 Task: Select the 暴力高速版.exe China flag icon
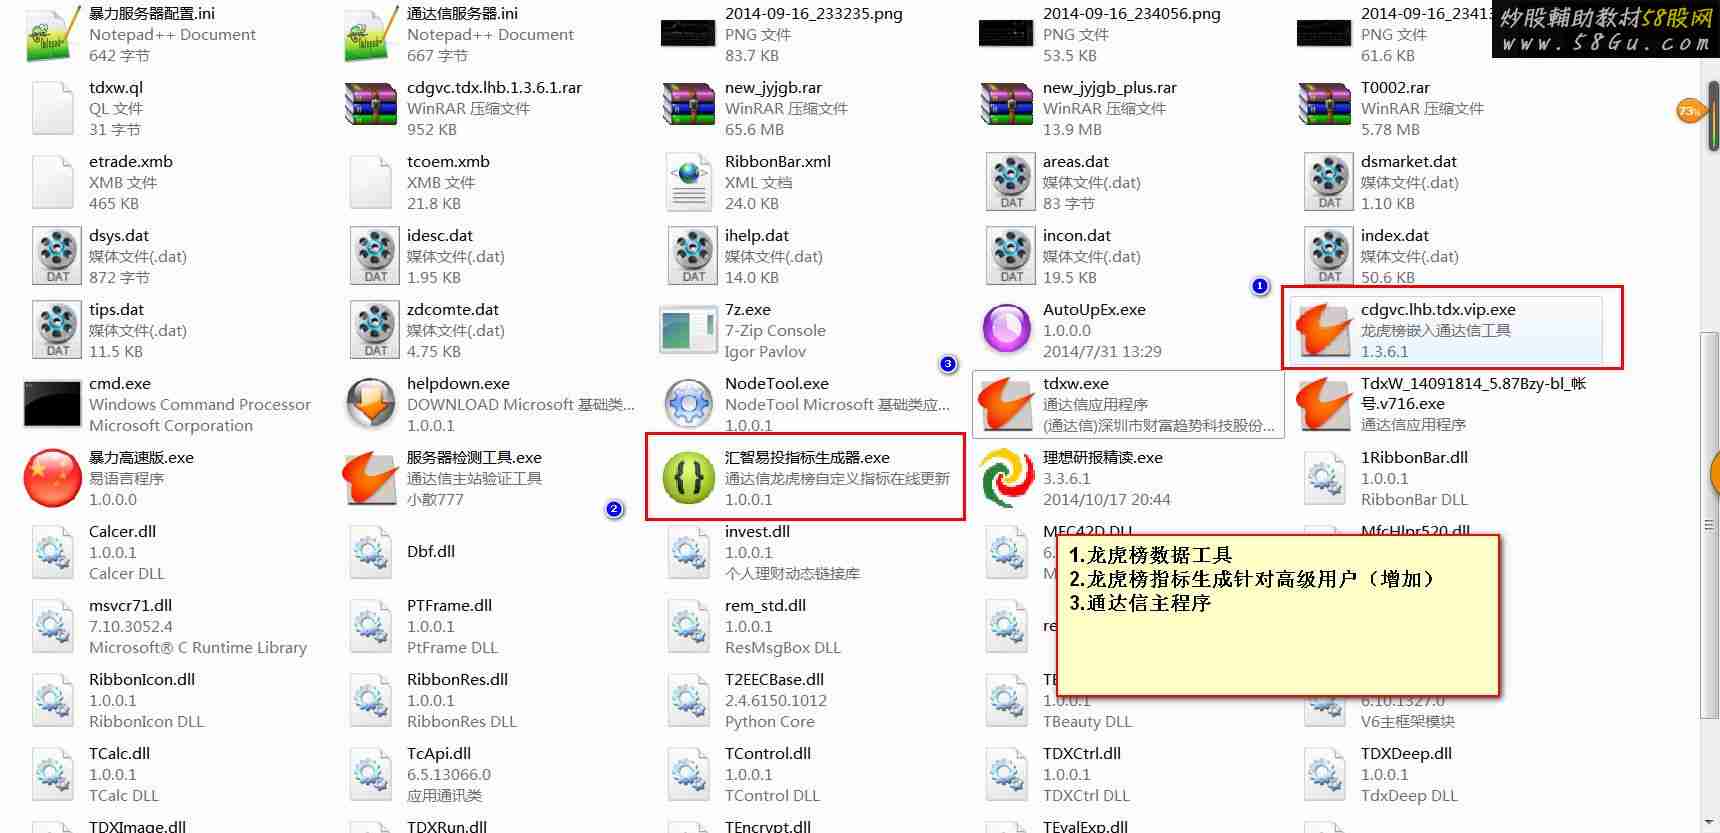click(52, 478)
